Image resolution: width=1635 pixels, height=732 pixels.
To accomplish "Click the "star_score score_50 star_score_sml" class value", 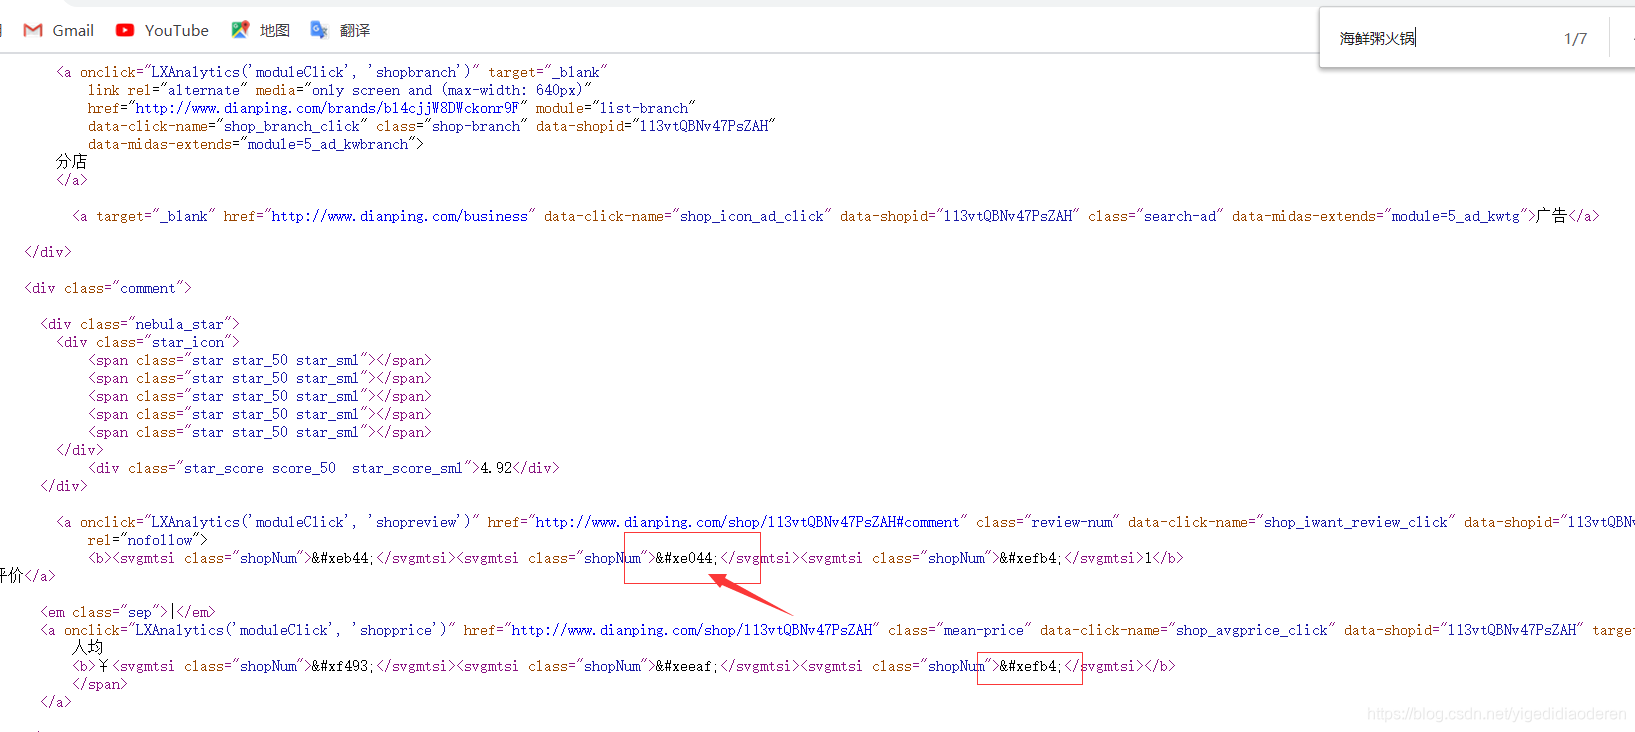I will click(x=324, y=468).
